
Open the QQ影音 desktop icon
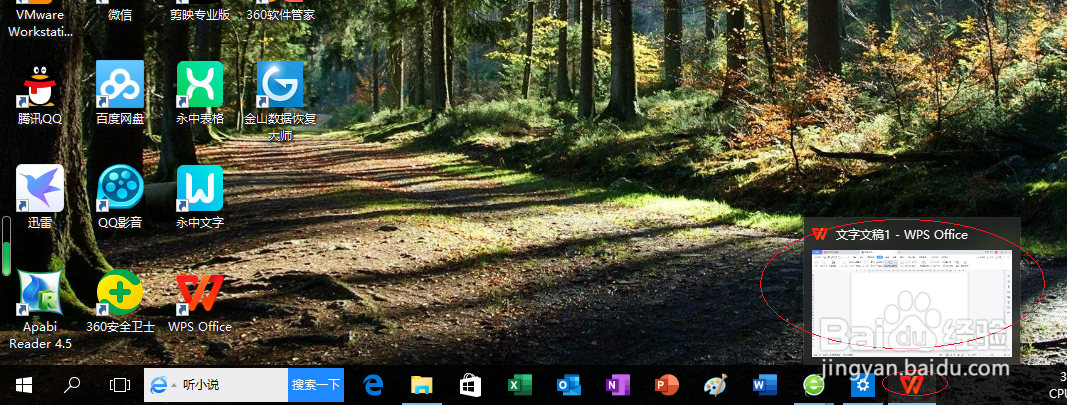coord(120,197)
